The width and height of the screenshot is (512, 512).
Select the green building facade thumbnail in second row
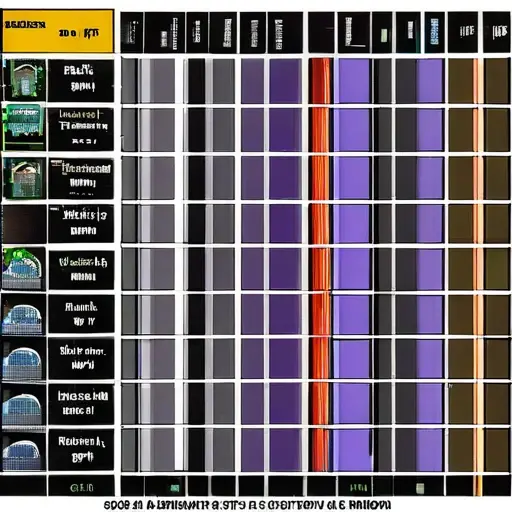[x=24, y=127]
